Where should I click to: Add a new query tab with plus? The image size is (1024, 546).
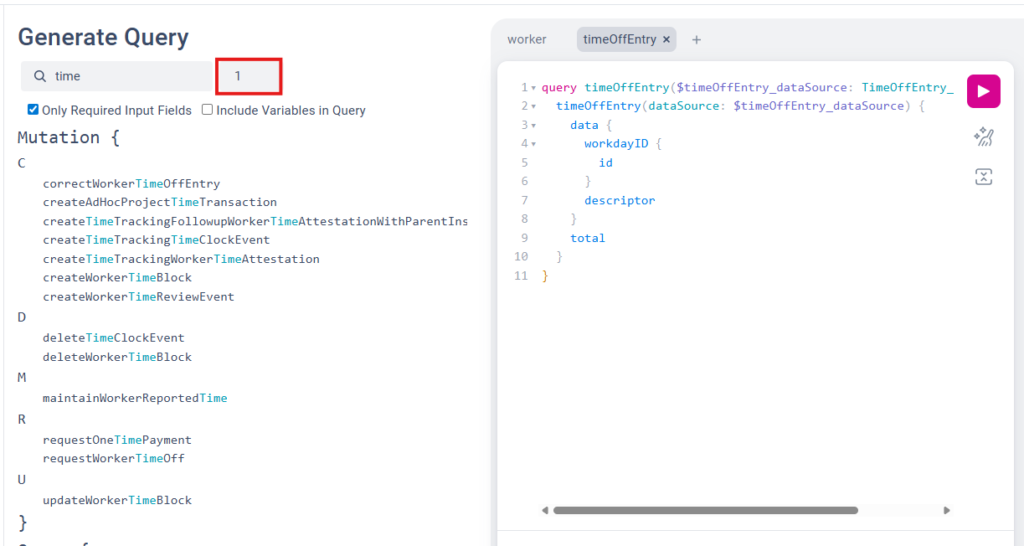696,40
